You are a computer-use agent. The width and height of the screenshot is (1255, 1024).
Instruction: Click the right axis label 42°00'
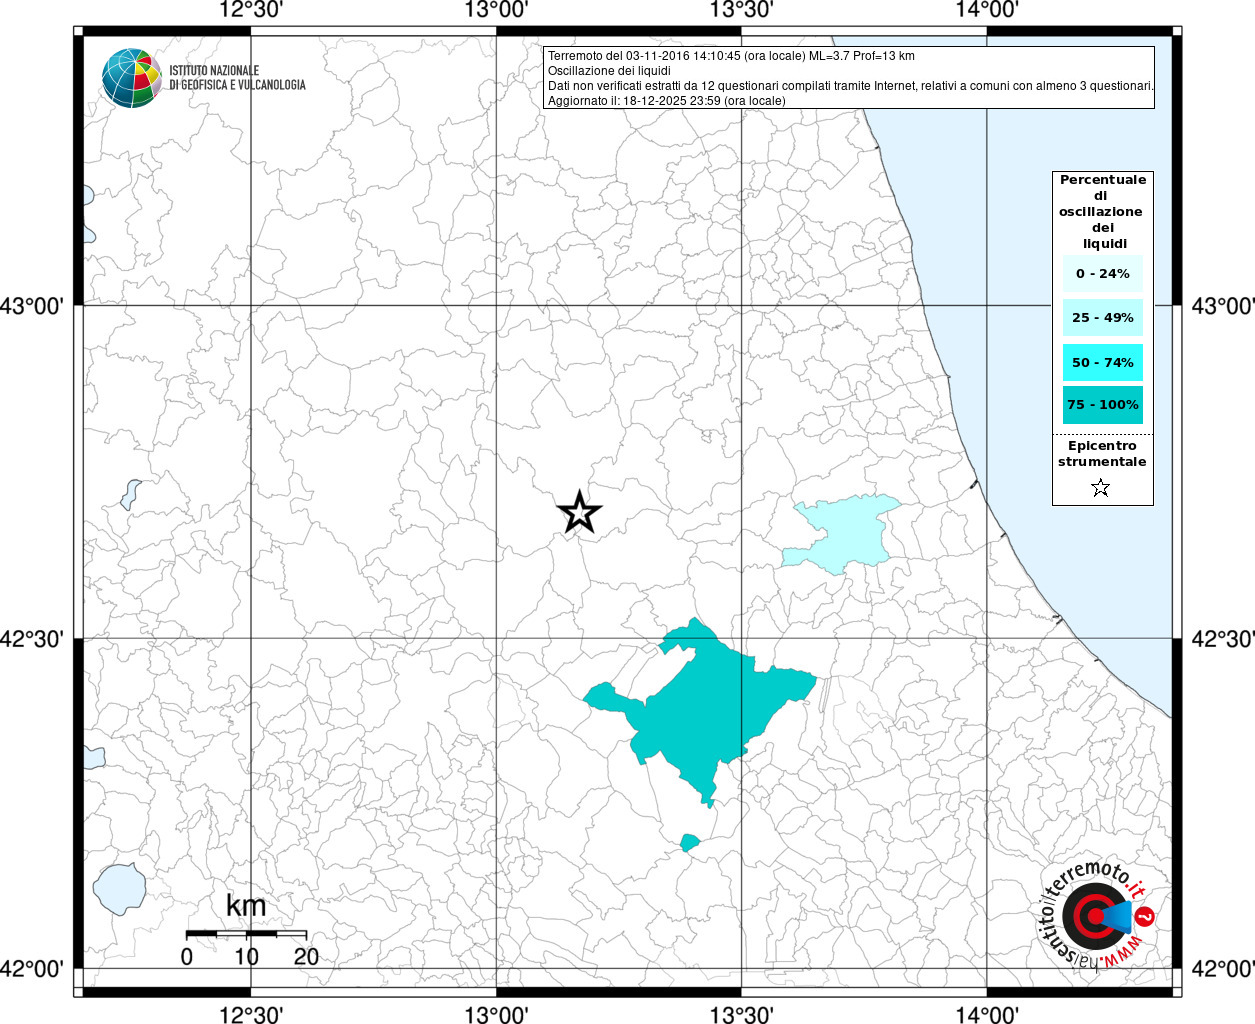(1223, 968)
